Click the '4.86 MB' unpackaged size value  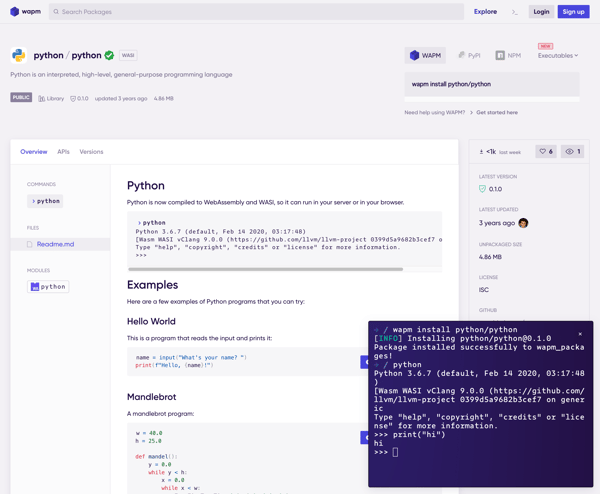click(490, 257)
